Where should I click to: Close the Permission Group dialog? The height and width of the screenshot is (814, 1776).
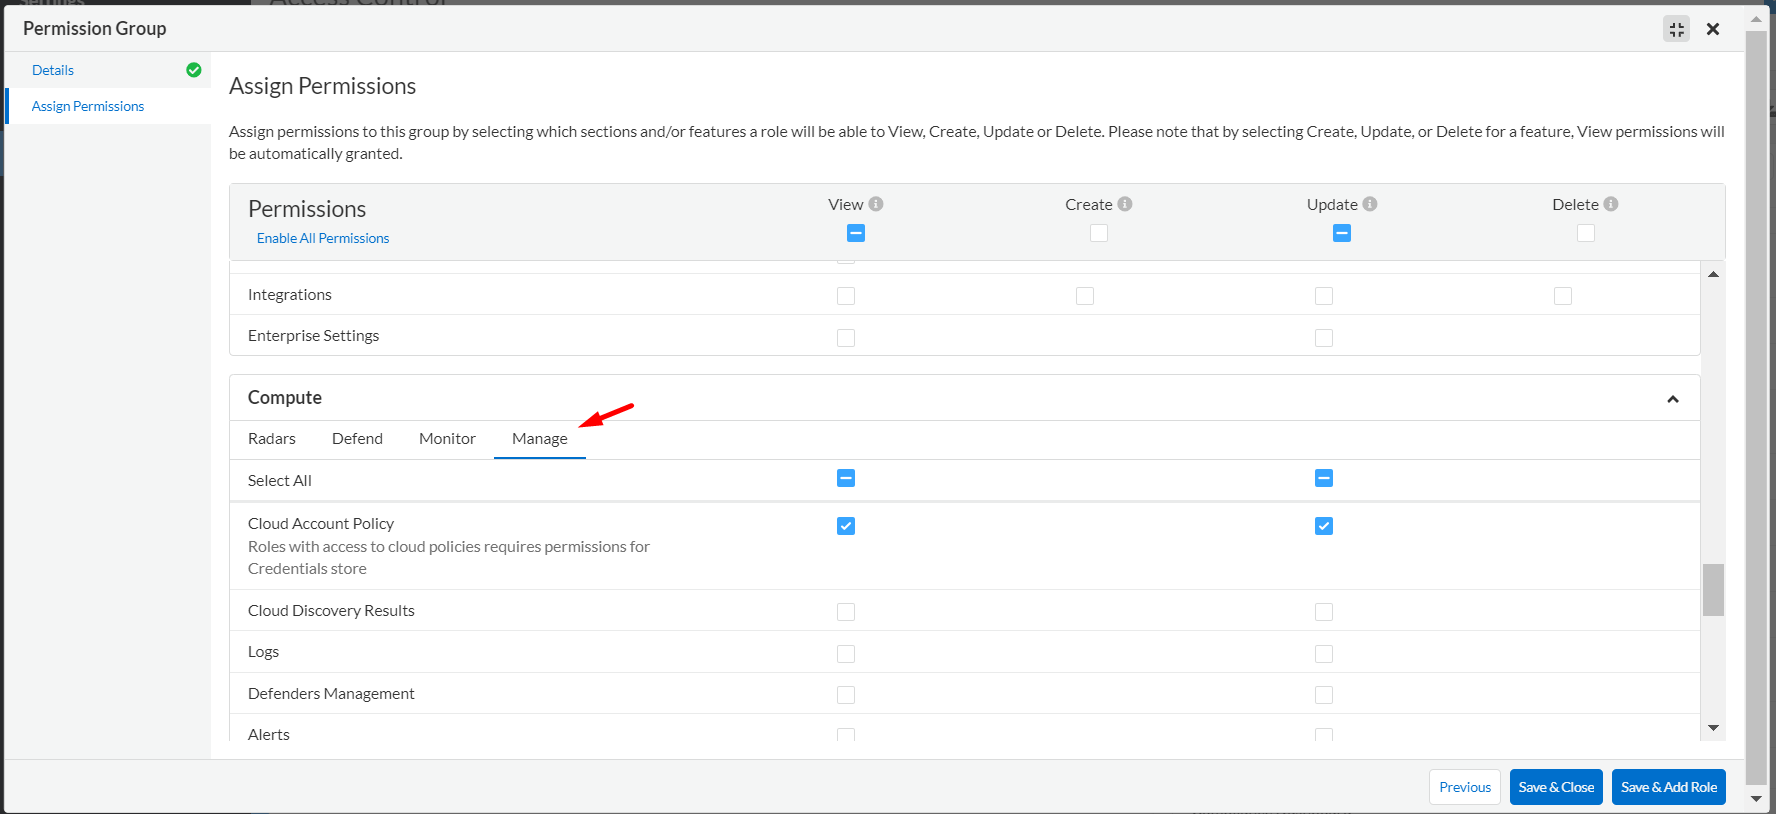pos(1713,29)
